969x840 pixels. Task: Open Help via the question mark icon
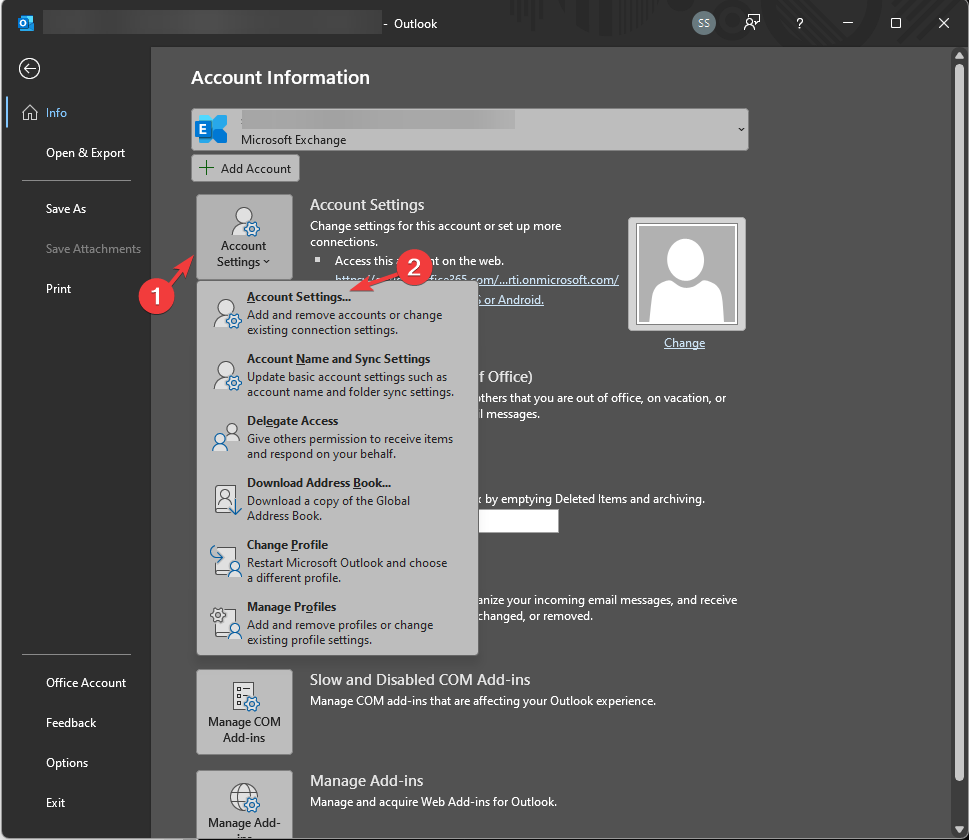tap(799, 23)
